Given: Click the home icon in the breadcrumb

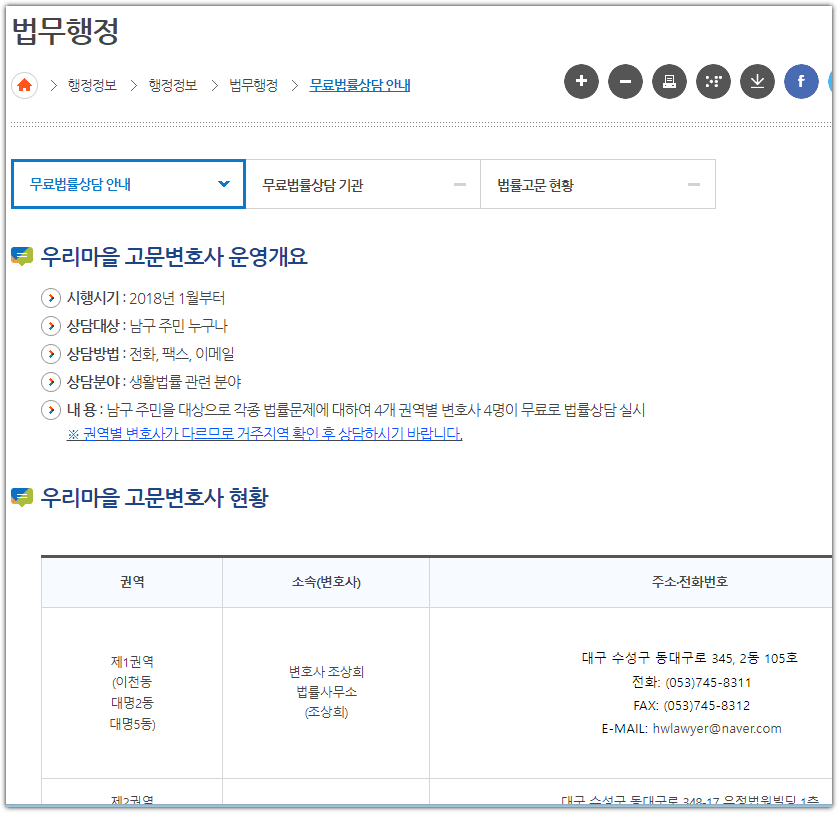Looking at the screenshot, I should [24, 86].
